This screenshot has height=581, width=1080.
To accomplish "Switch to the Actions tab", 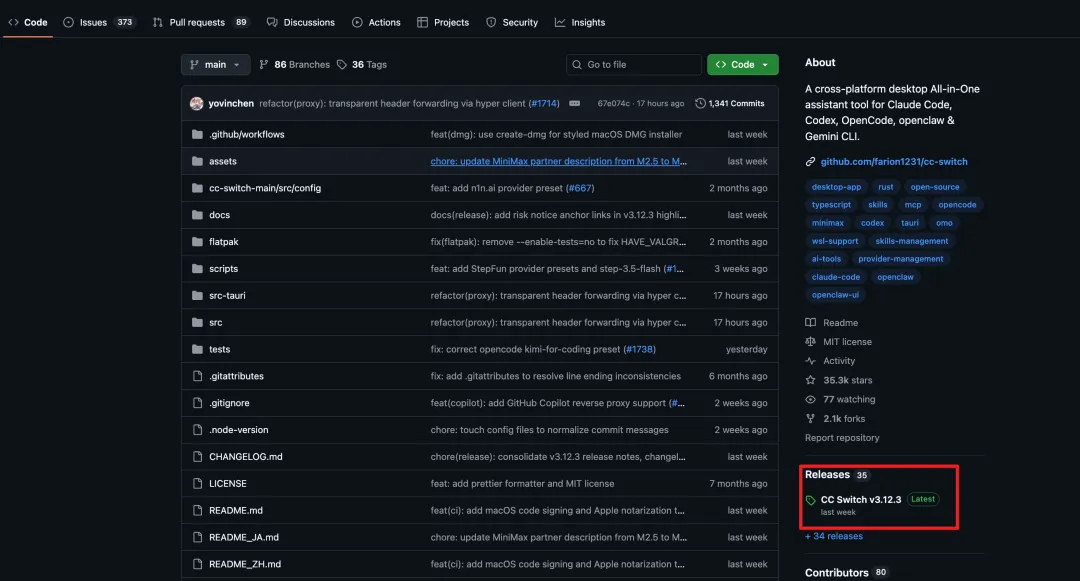I will point(376,22).
